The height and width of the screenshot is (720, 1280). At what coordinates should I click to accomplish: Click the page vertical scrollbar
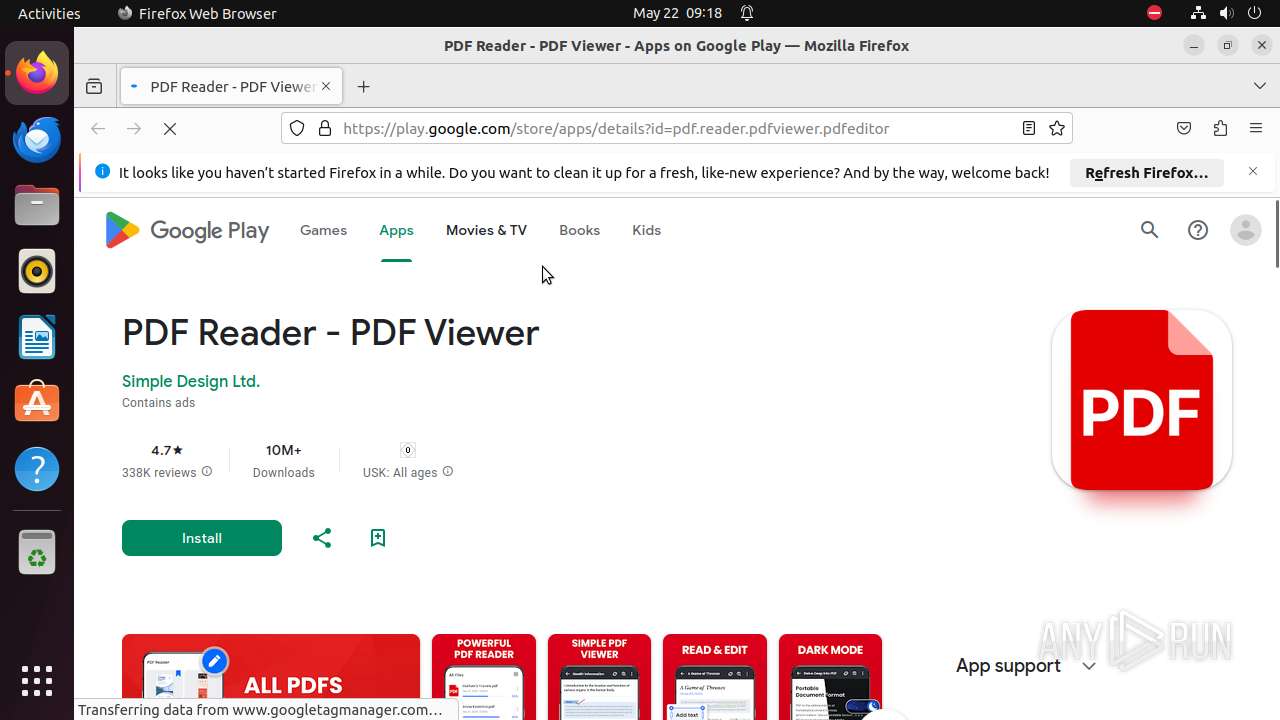(1277, 234)
